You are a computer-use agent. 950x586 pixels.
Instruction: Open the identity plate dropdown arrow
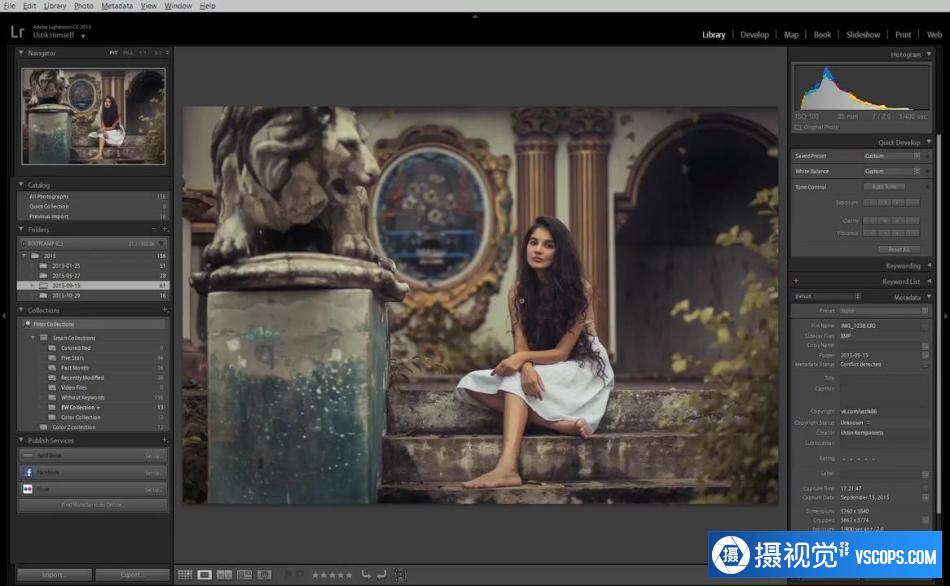click(x=83, y=36)
